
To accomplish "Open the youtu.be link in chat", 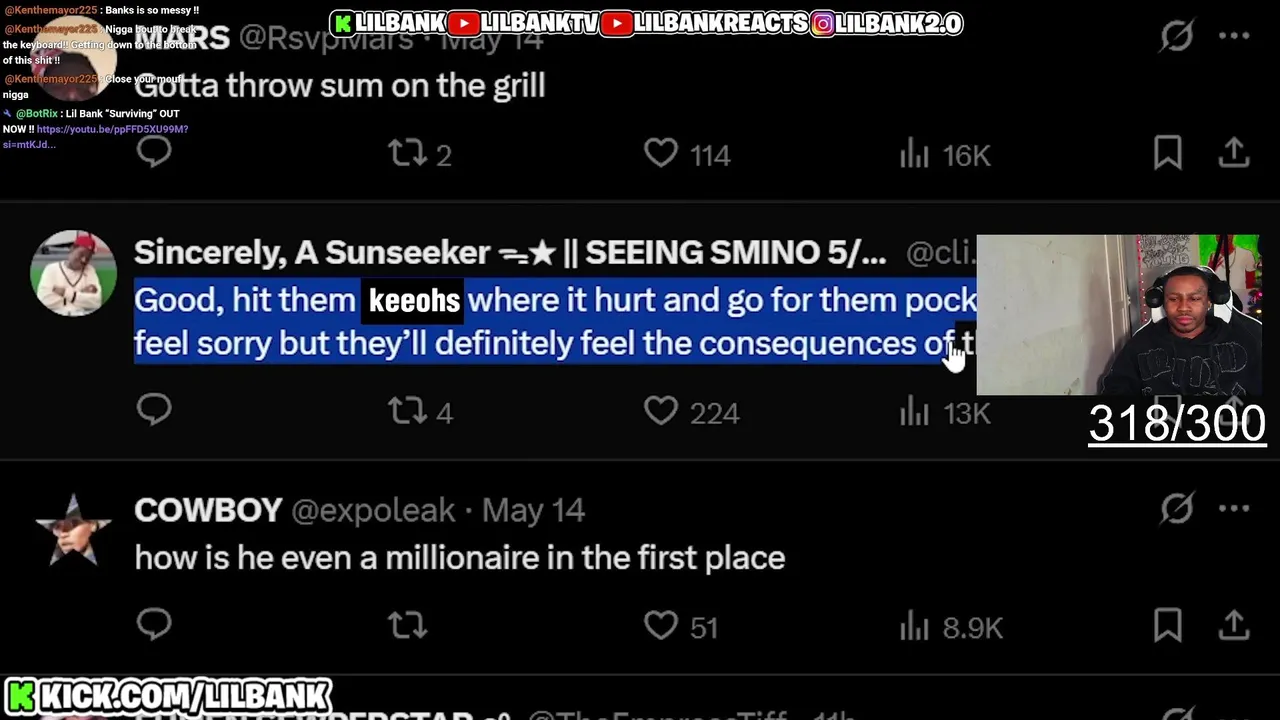I will [x=112, y=129].
